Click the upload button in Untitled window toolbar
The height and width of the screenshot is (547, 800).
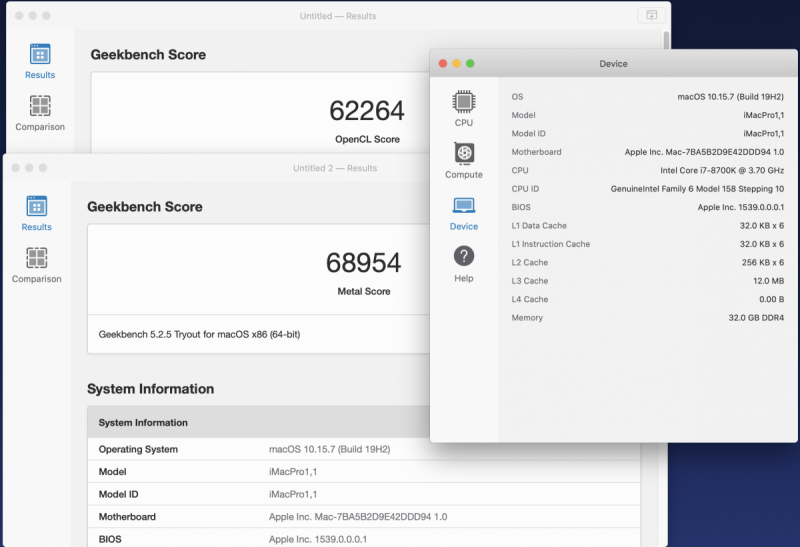pyautogui.click(x=651, y=16)
